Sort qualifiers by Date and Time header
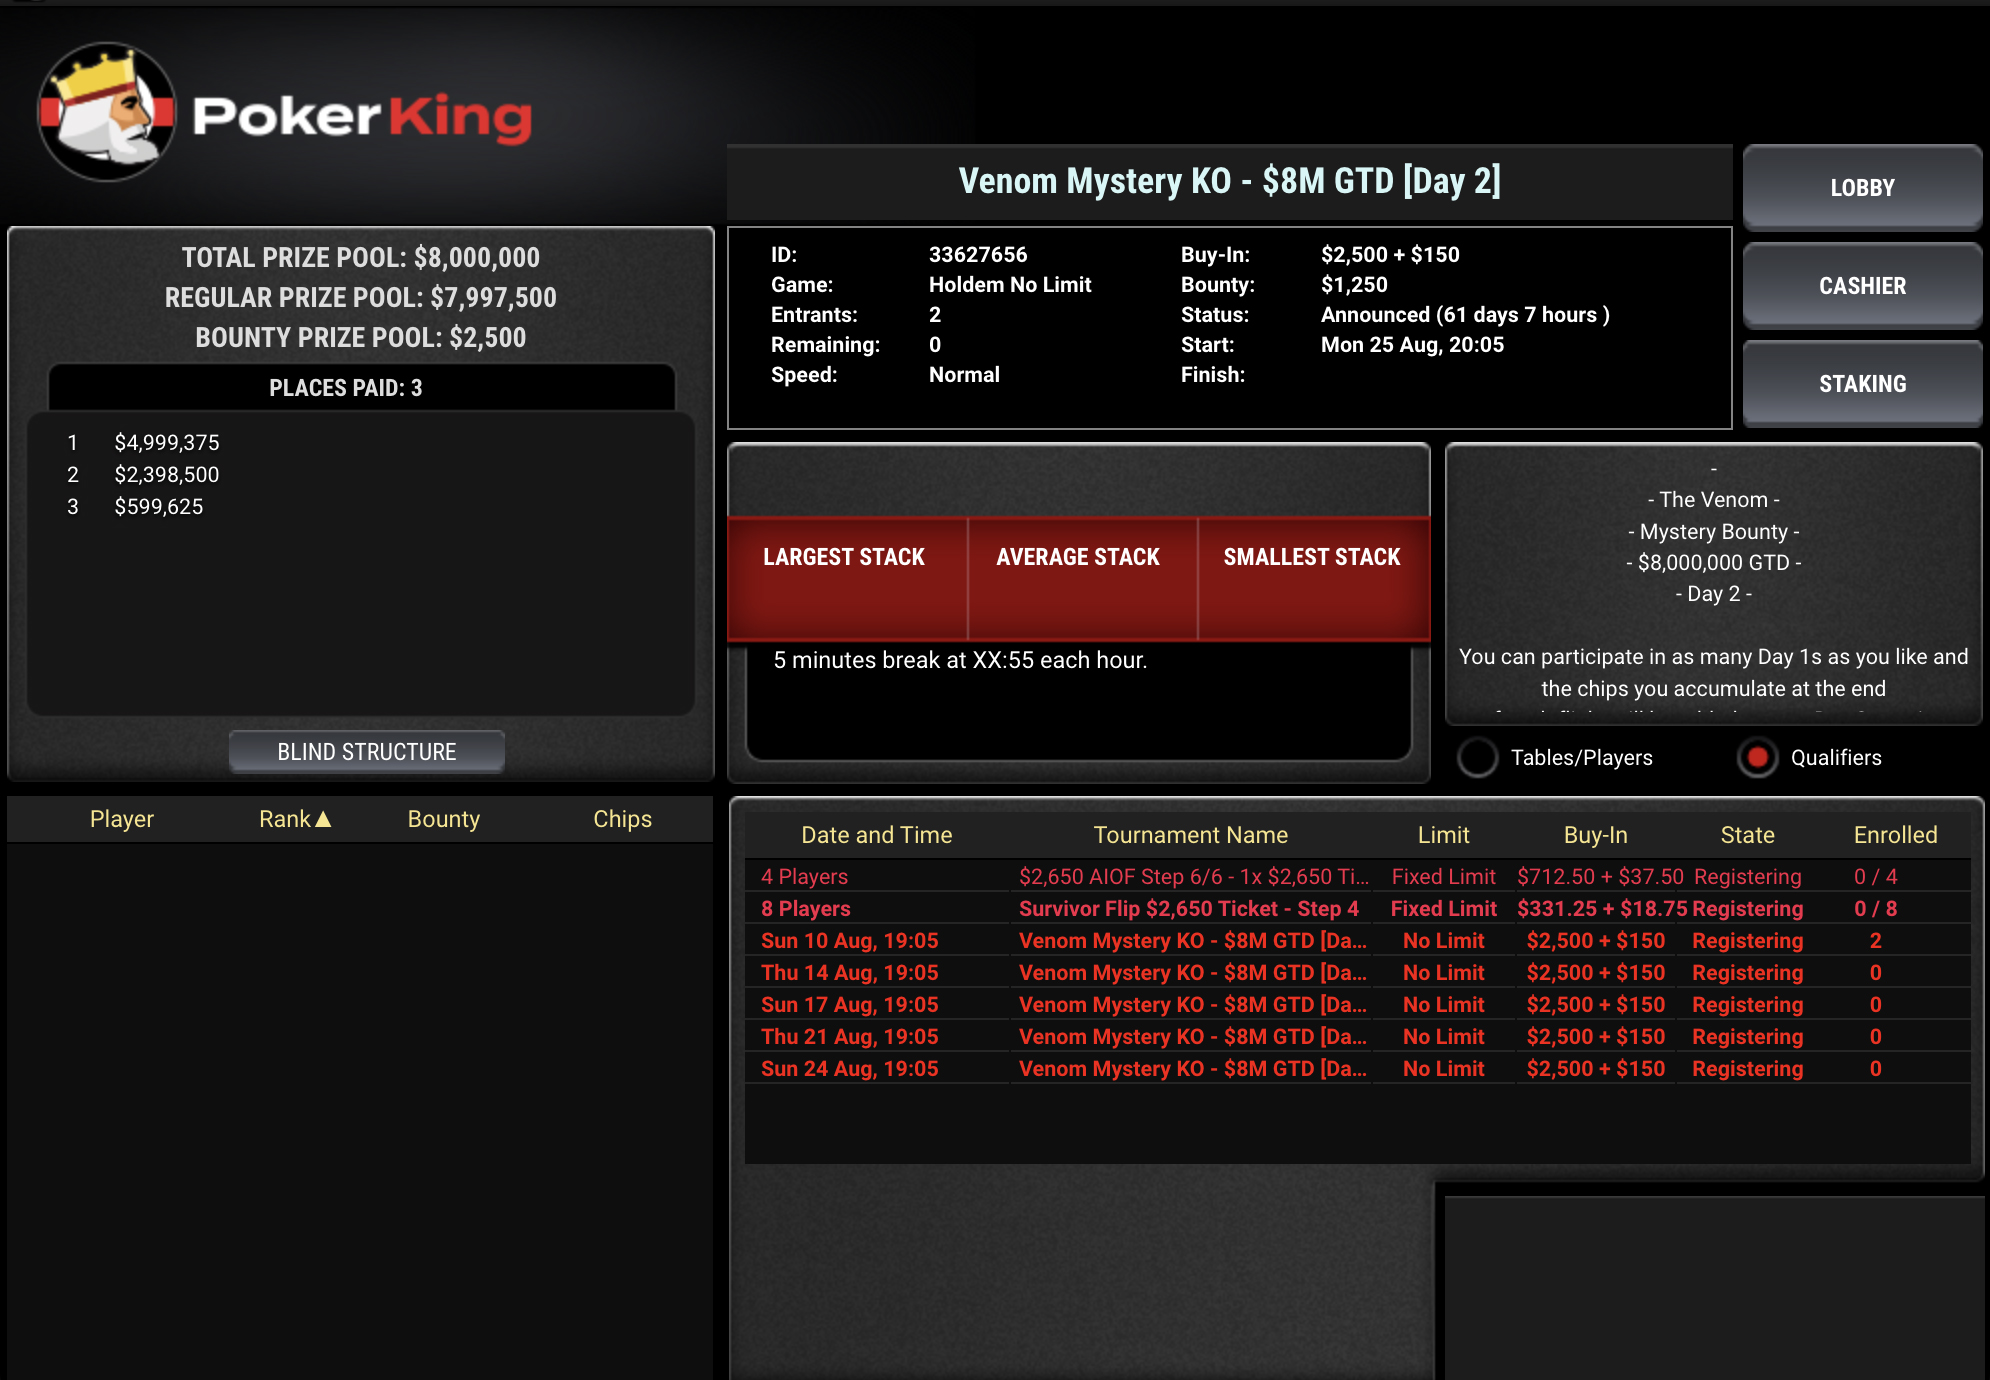The width and height of the screenshot is (1990, 1380). tap(876, 835)
